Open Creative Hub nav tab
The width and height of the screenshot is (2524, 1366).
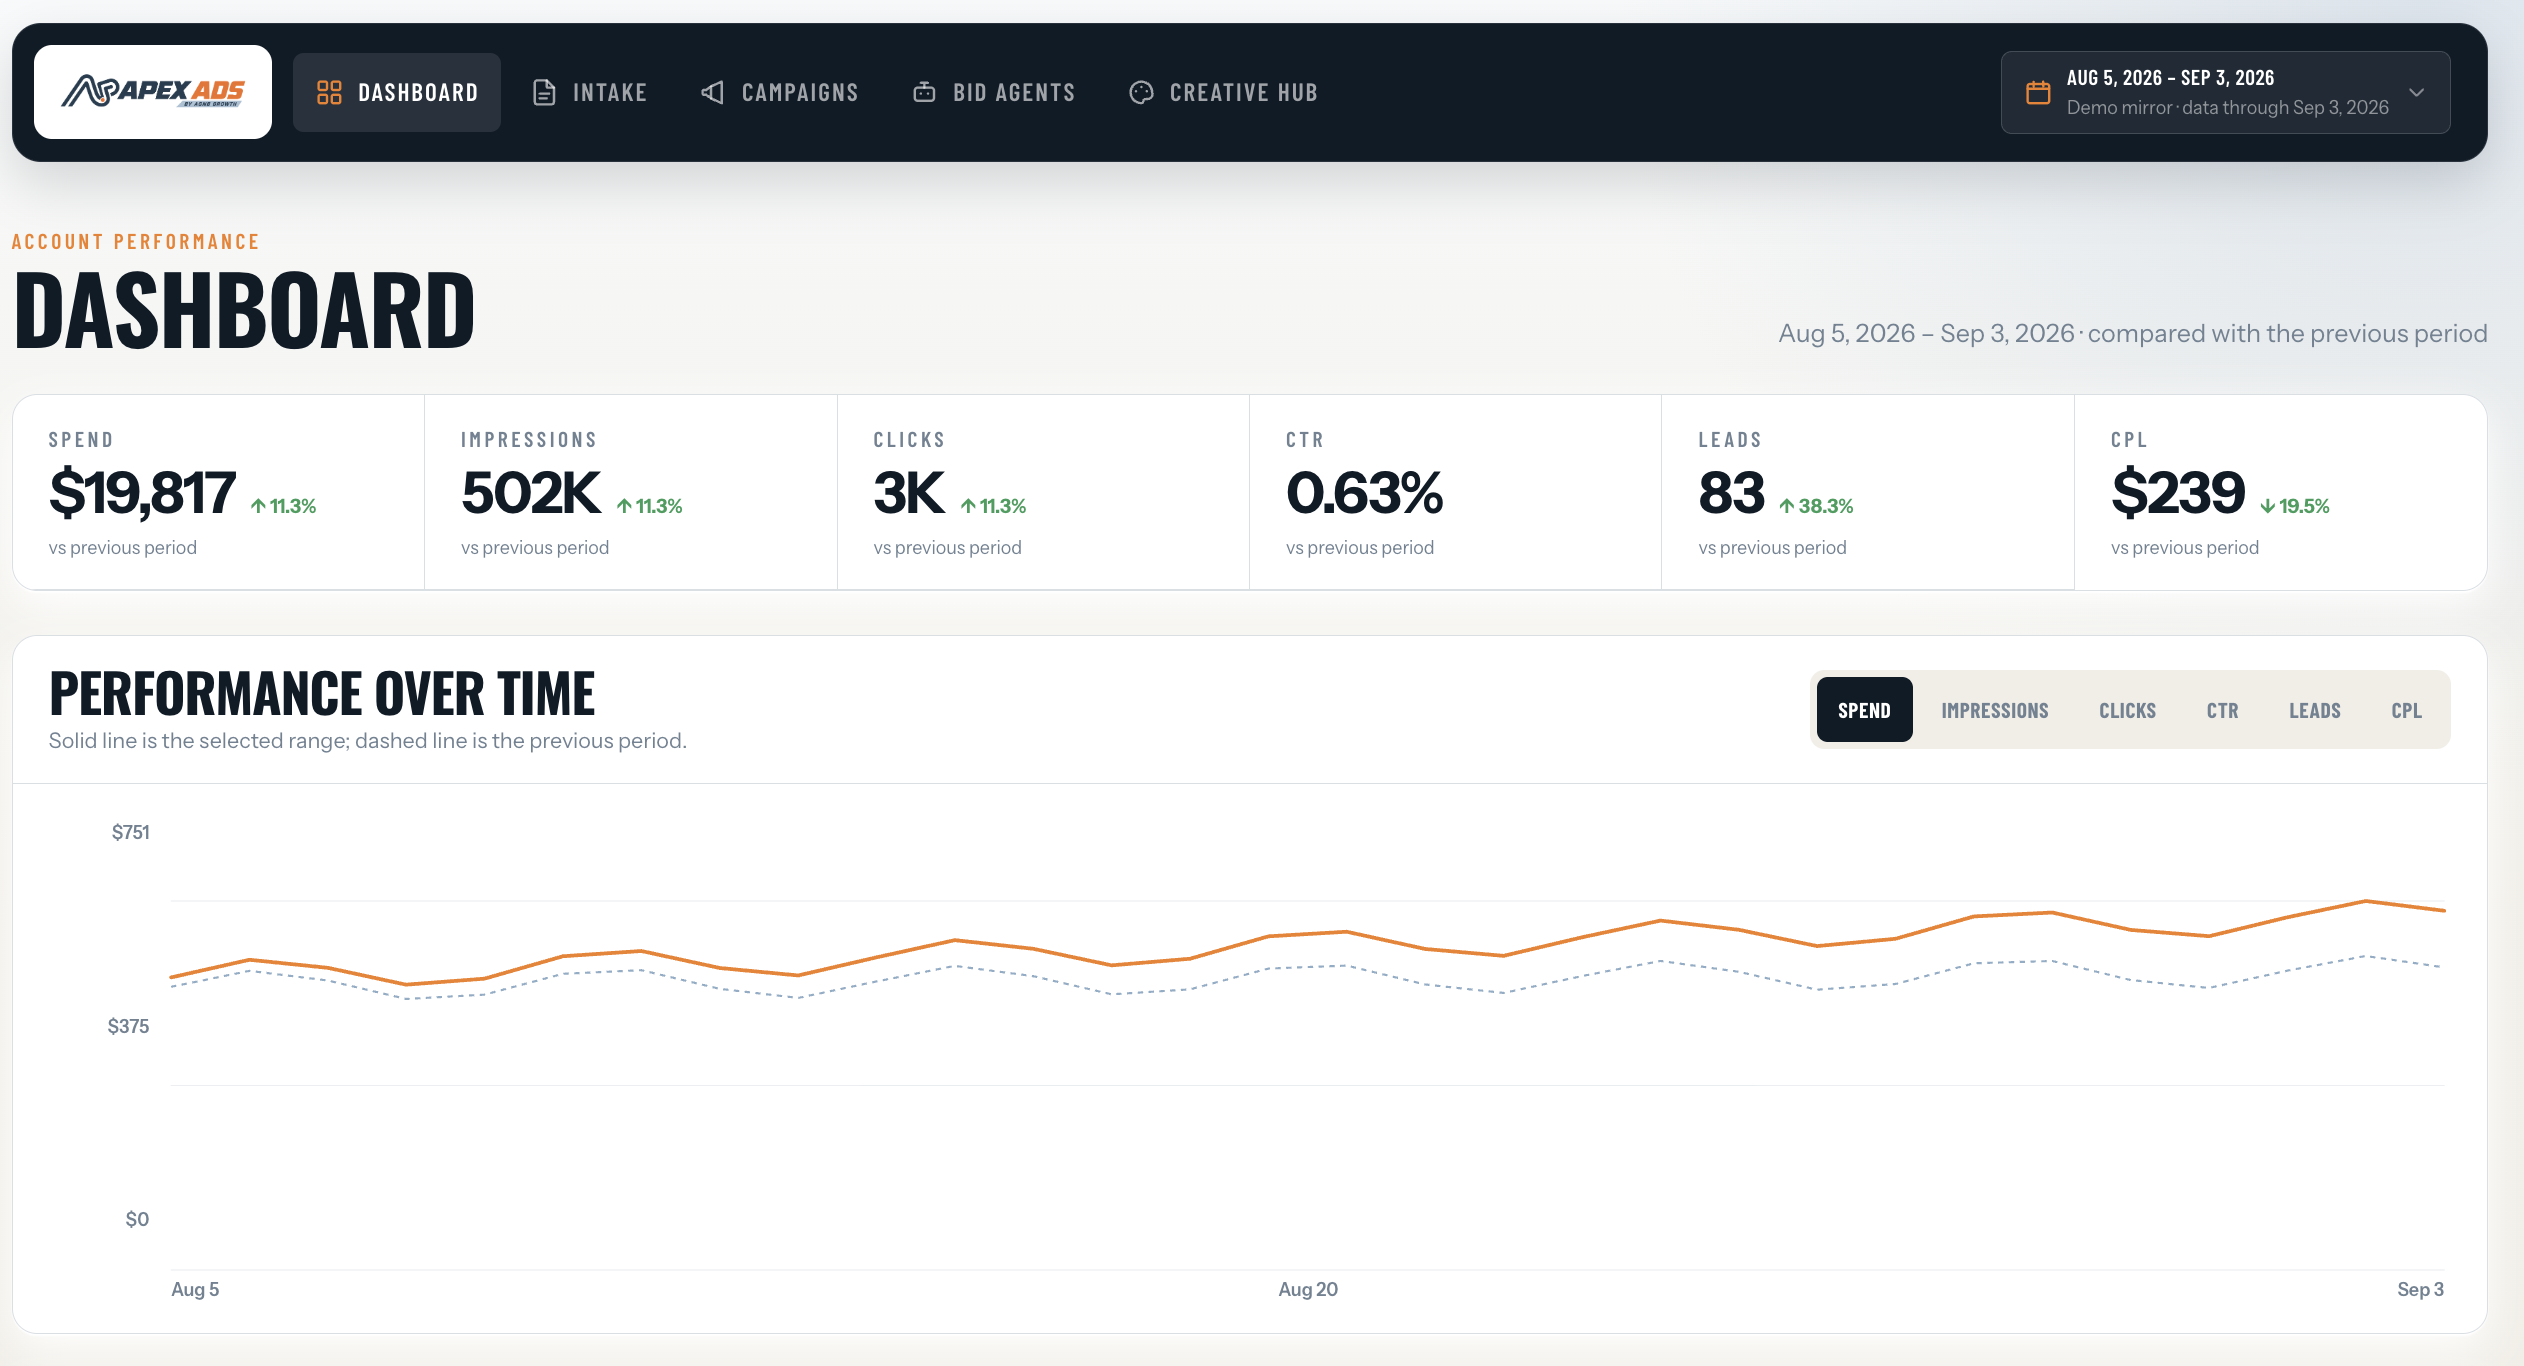[1223, 92]
